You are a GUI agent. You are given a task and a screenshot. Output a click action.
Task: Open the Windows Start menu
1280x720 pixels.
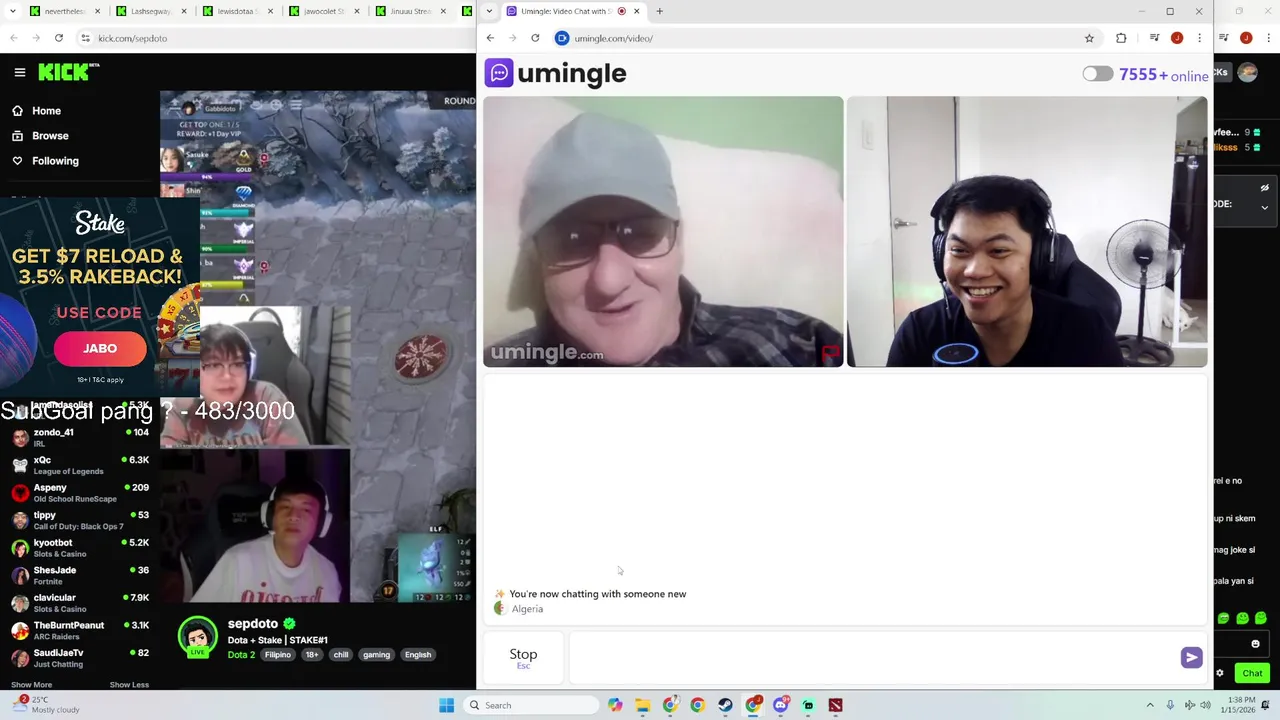[447, 705]
